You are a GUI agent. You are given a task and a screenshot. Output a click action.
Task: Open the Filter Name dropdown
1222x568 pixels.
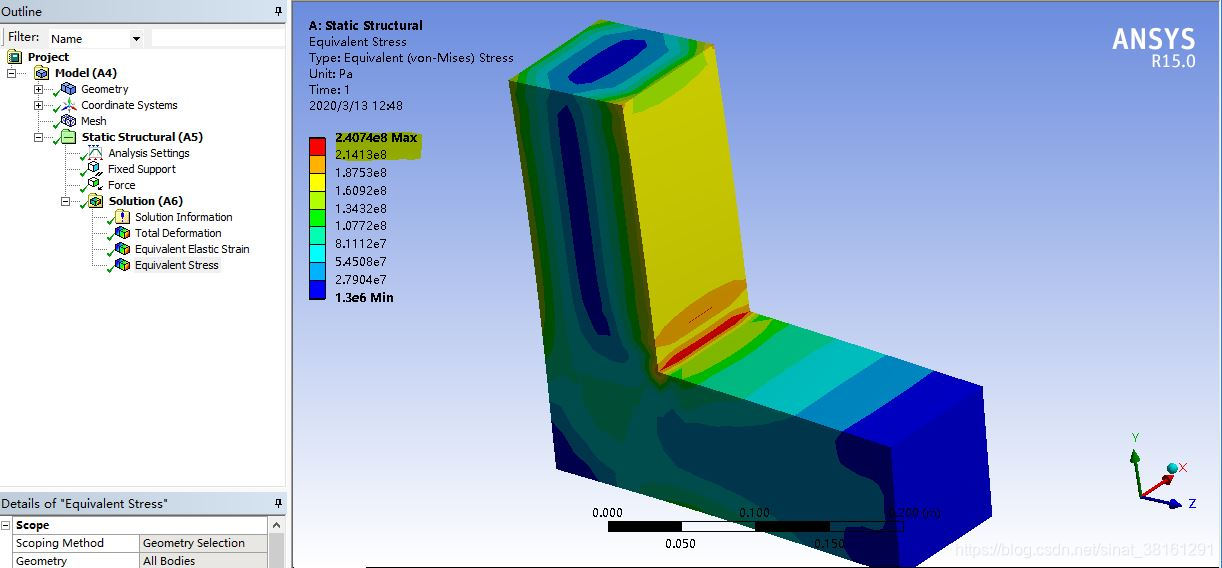(x=136, y=39)
